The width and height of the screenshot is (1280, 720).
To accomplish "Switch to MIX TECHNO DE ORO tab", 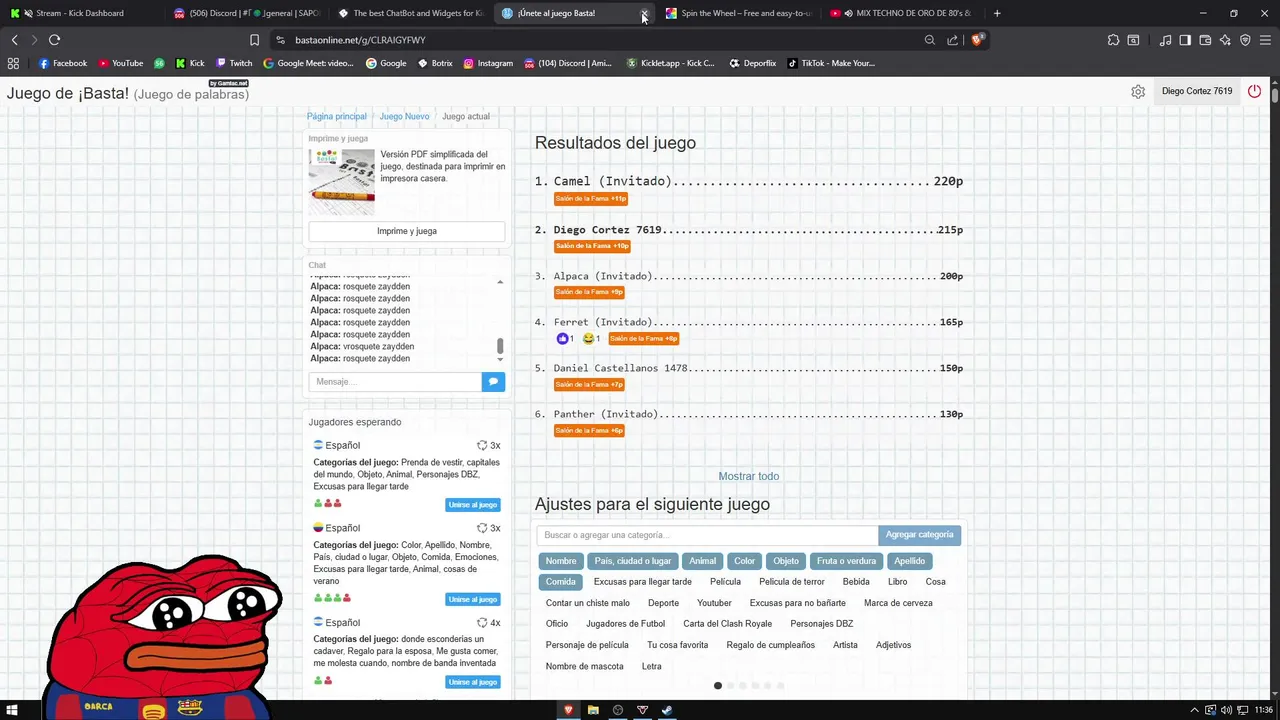I will (x=903, y=13).
